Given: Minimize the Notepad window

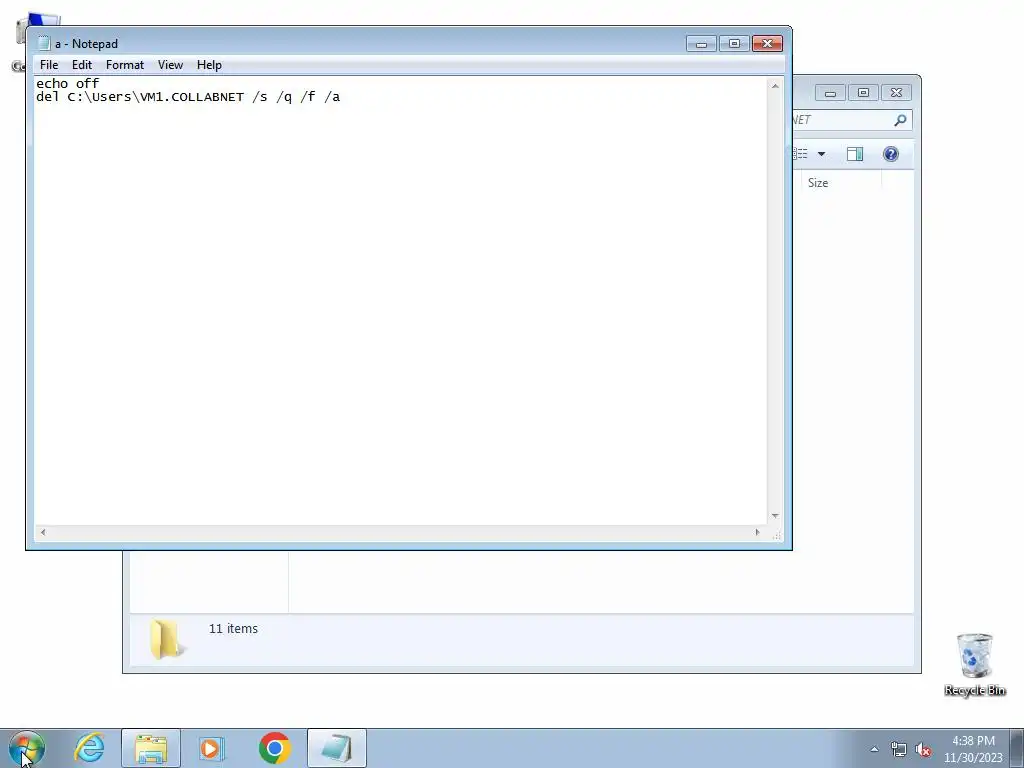Looking at the screenshot, I should [701, 44].
